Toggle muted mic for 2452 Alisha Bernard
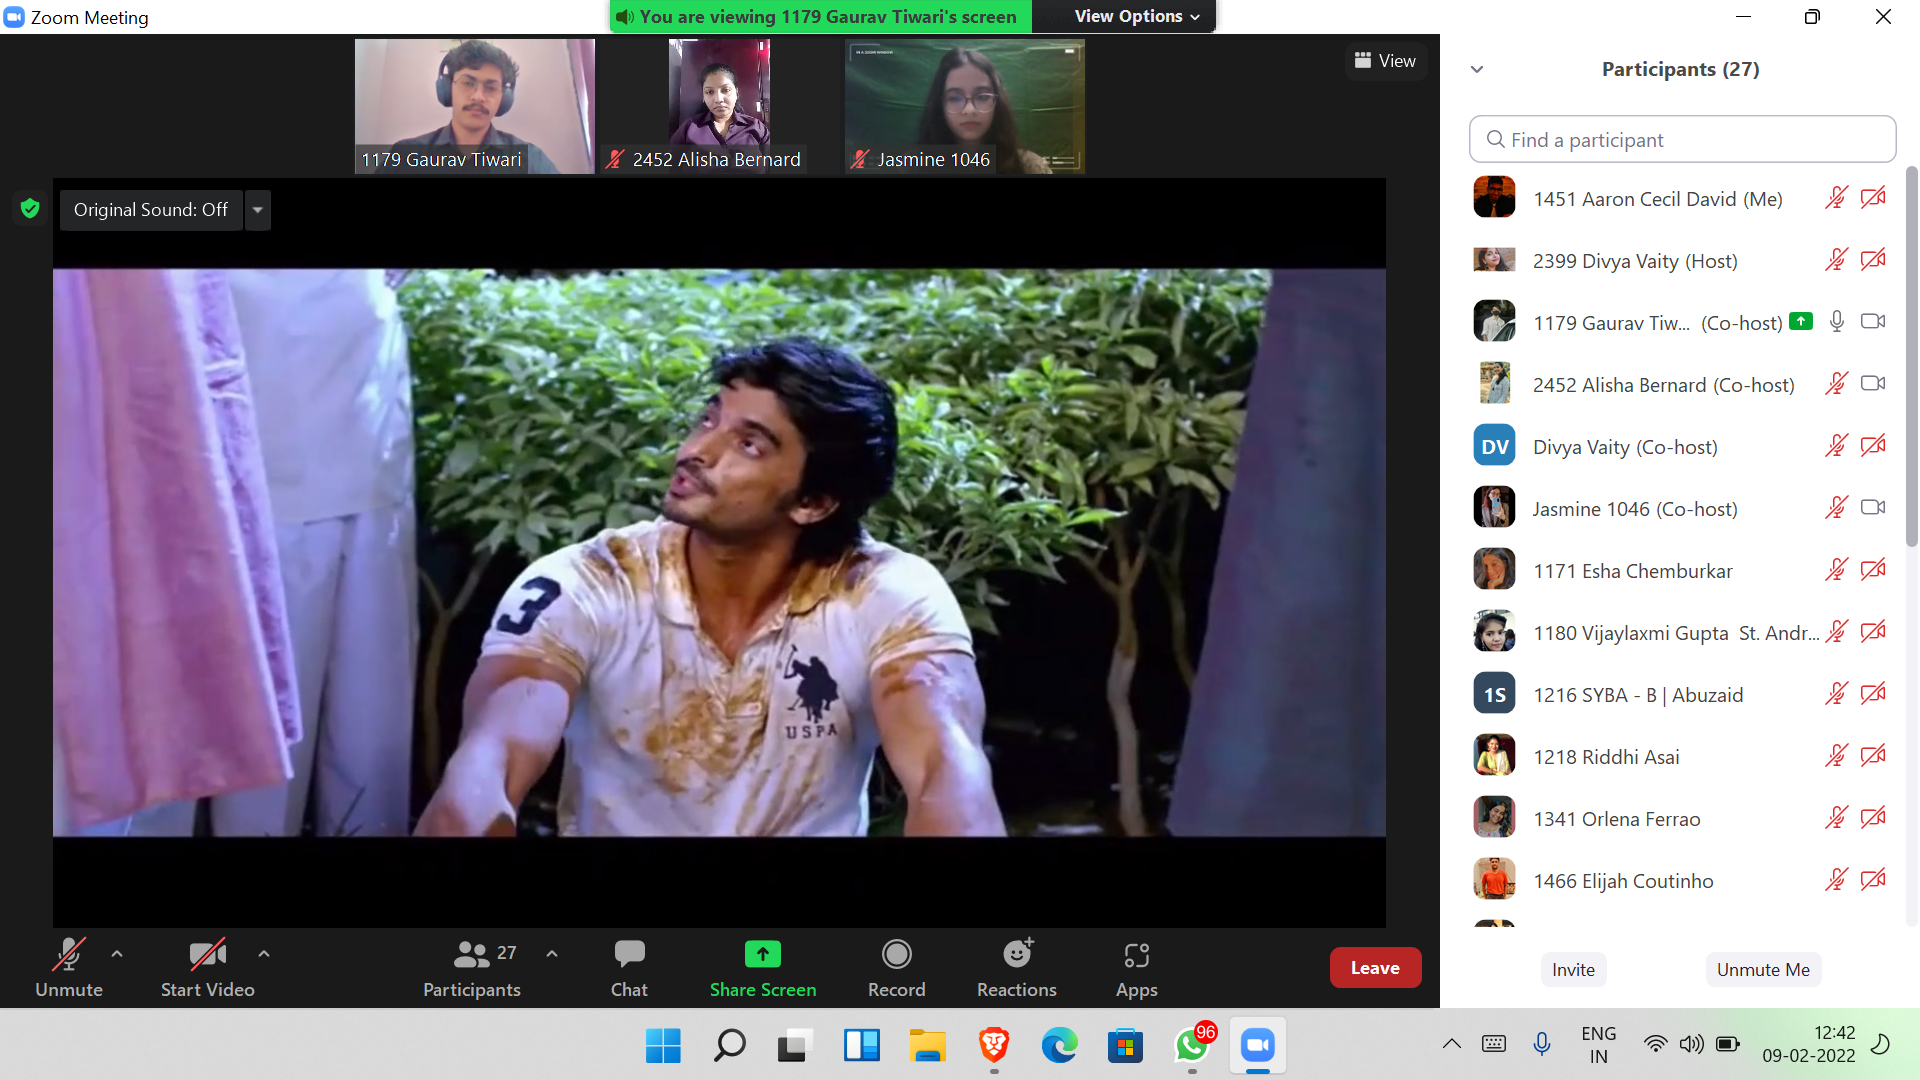Viewport: 1920px width, 1080px height. pyautogui.click(x=1837, y=384)
